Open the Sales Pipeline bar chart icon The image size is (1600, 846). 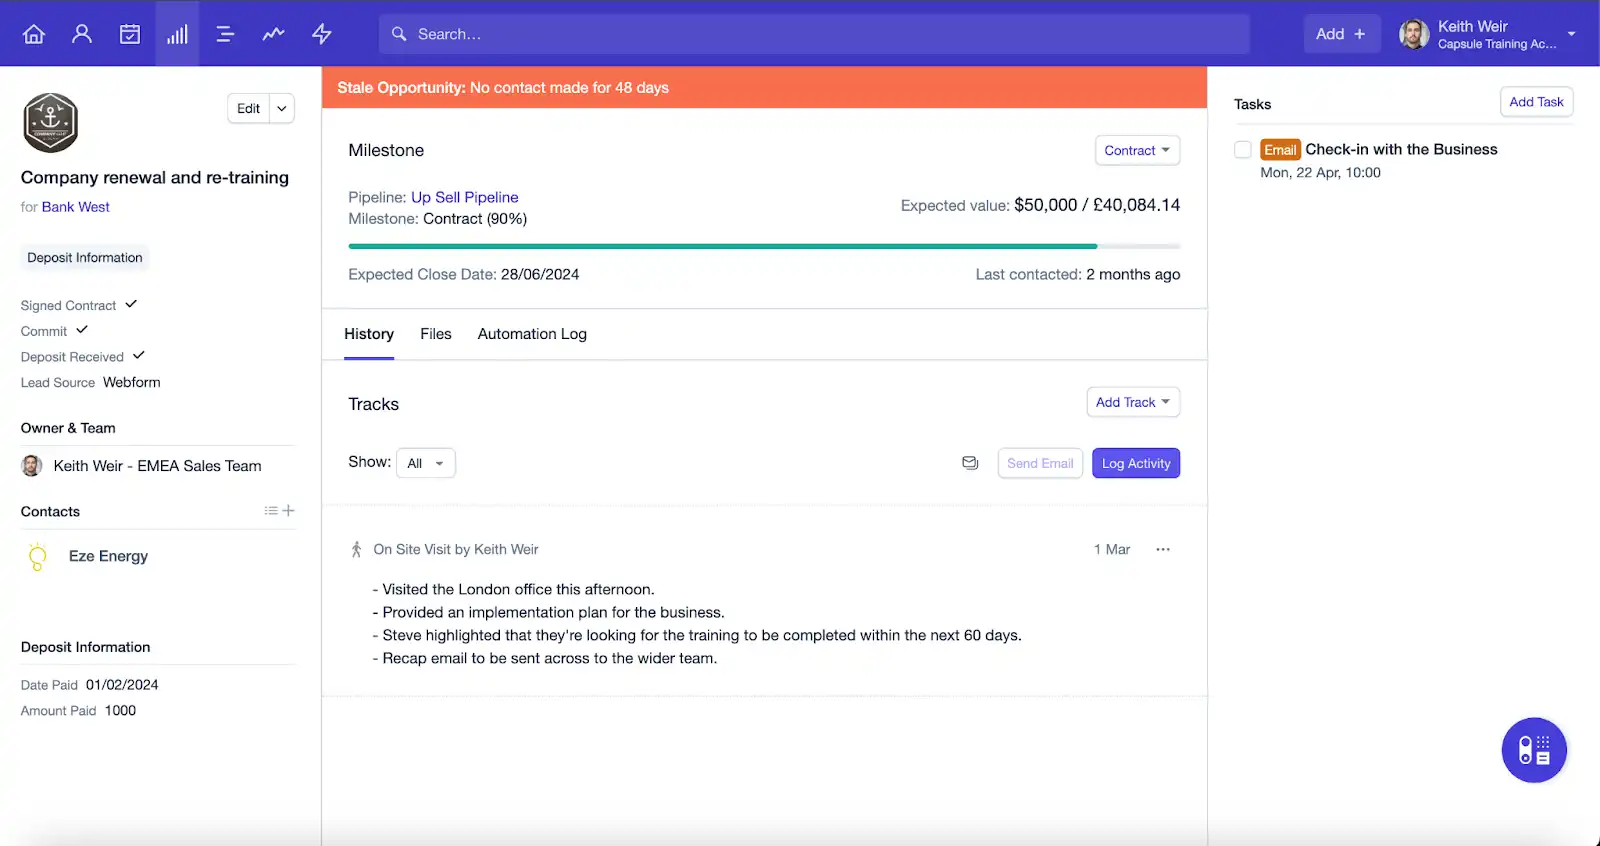pos(177,34)
